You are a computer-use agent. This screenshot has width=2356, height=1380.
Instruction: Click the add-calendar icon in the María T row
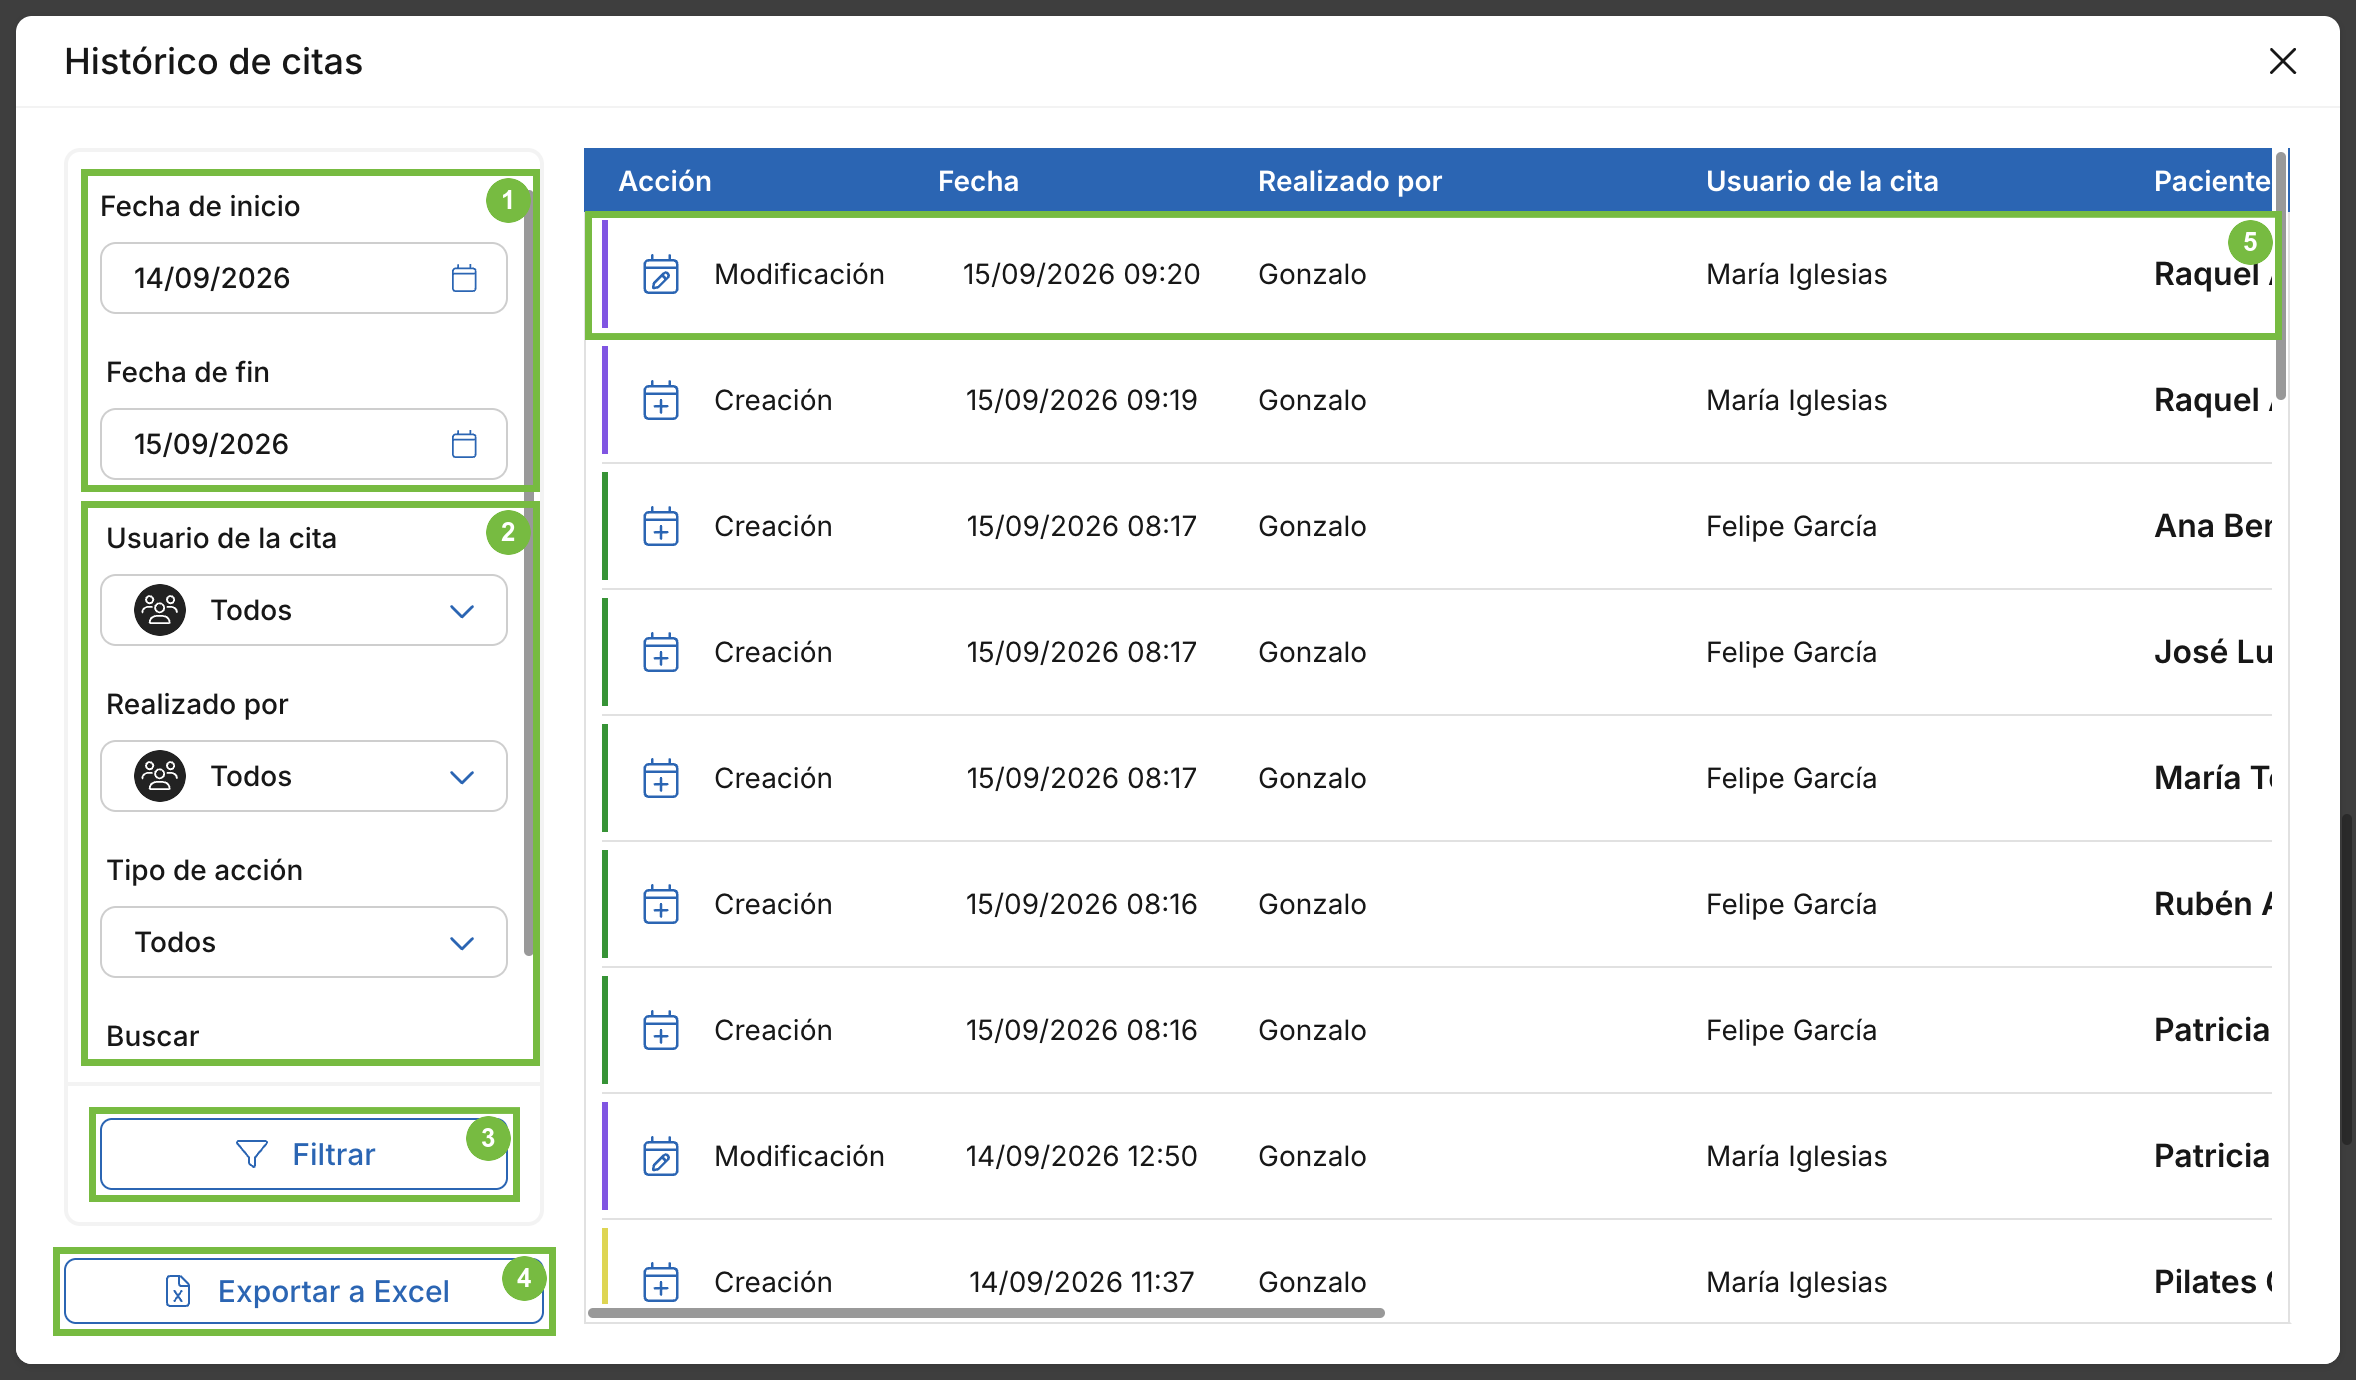coord(661,779)
